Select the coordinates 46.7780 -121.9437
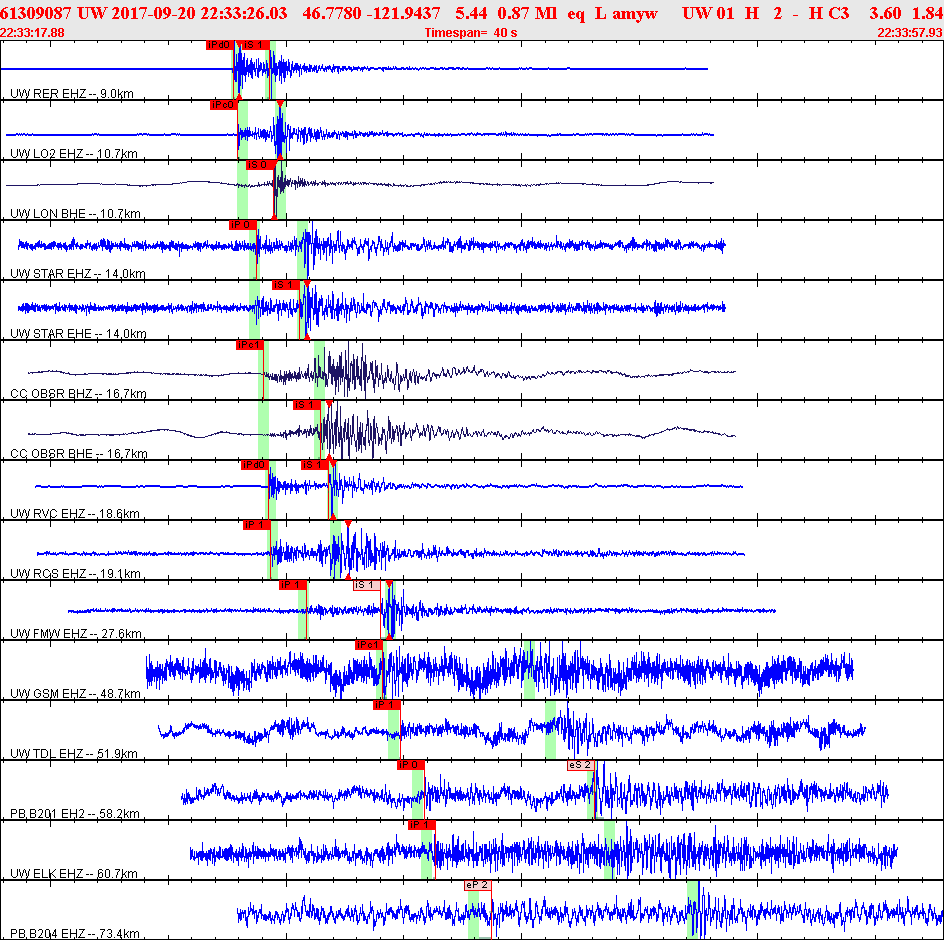 (371, 13)
